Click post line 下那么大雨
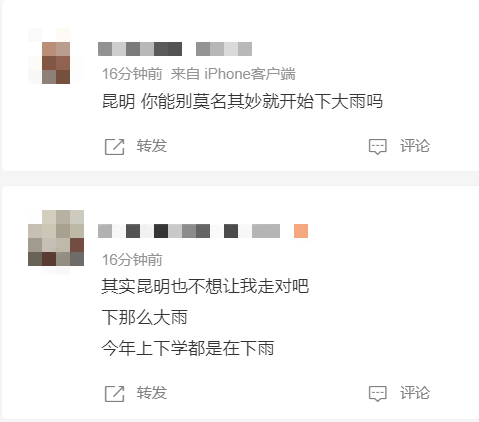 click(x=145, y=317)
